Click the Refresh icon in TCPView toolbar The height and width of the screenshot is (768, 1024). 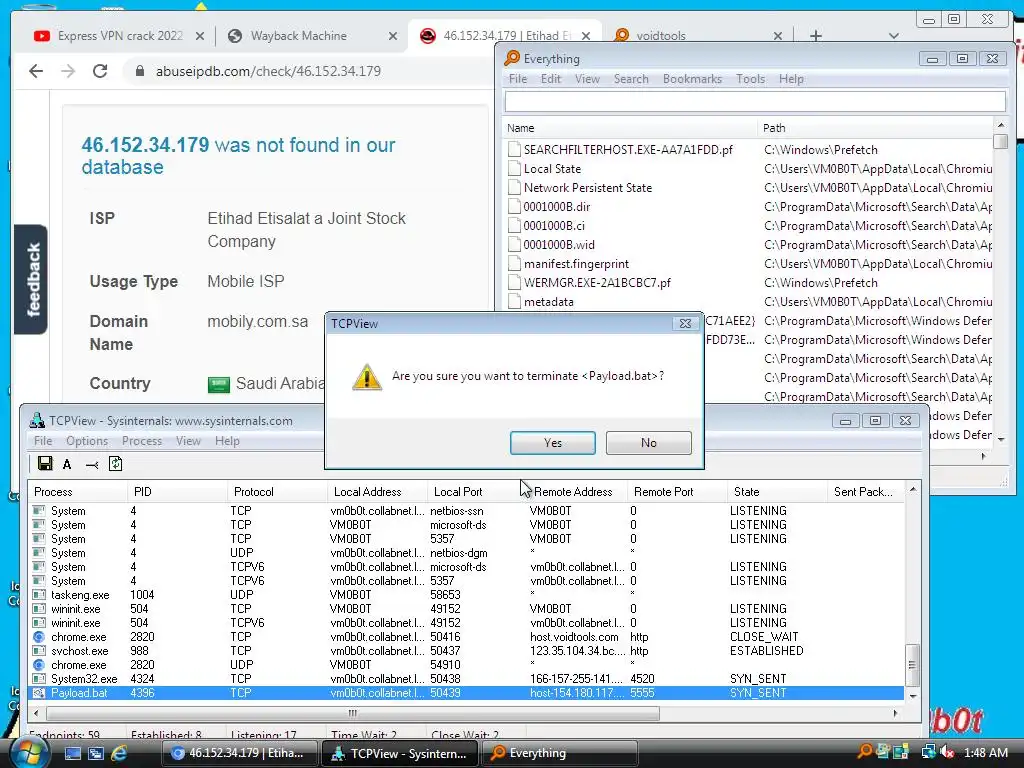116,464
